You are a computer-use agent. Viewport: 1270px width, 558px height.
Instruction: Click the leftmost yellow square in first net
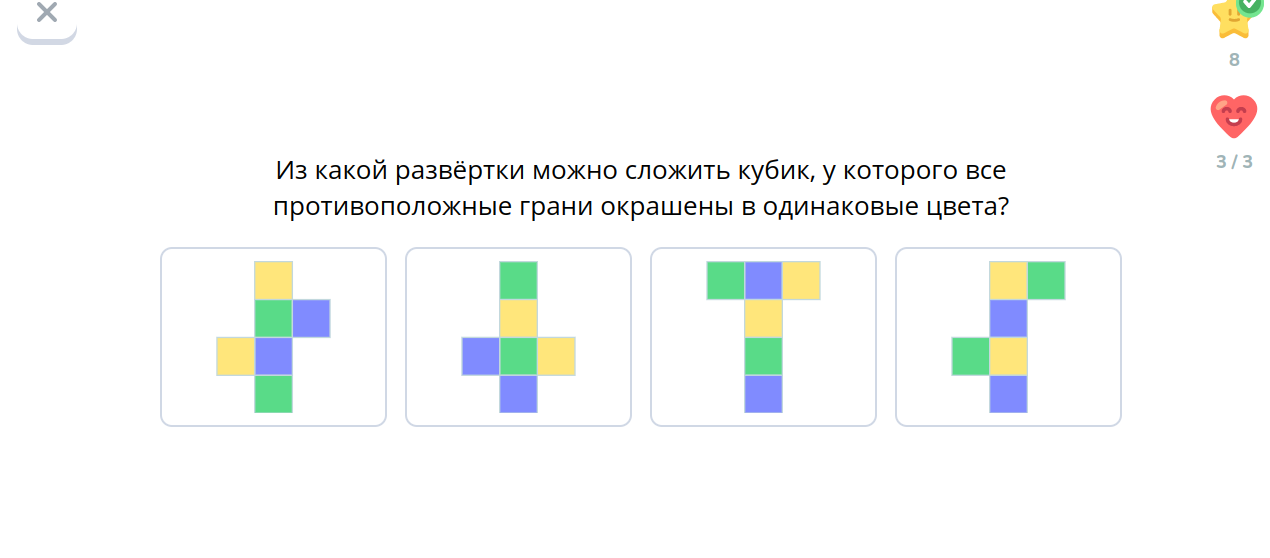click(x=235, y=356)
